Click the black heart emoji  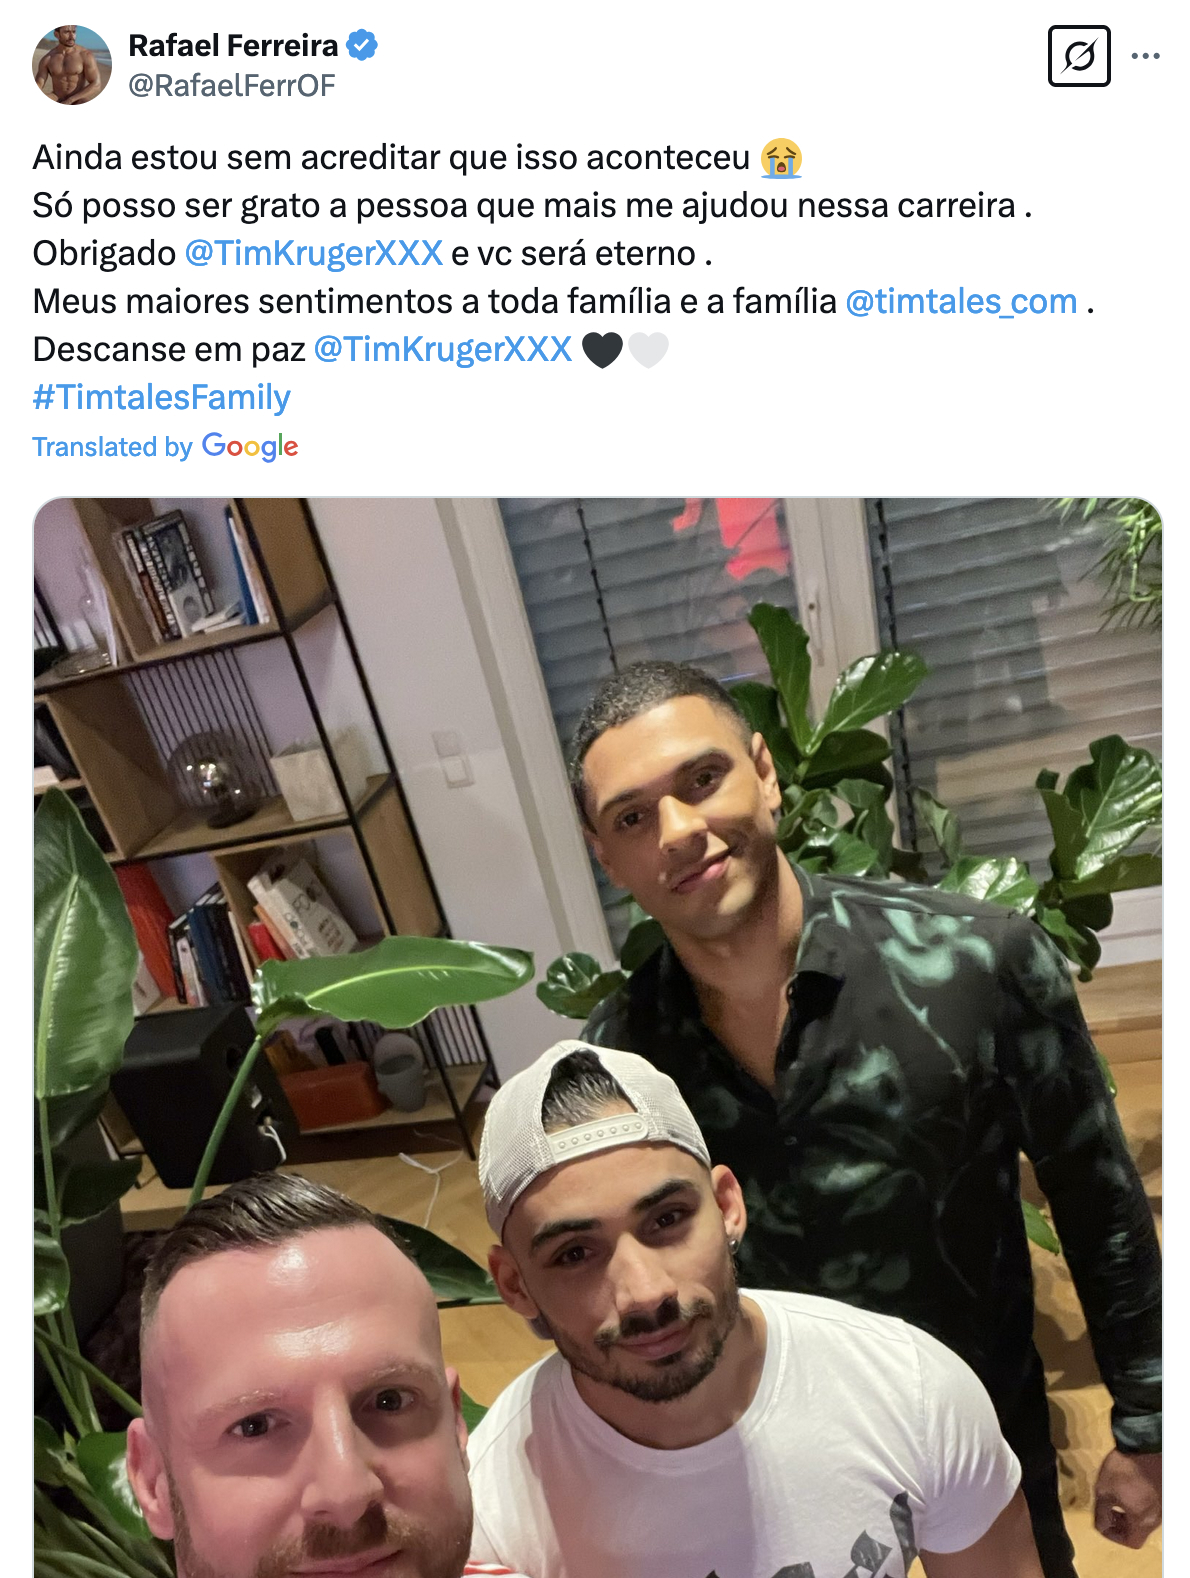(x=602, y=350)
